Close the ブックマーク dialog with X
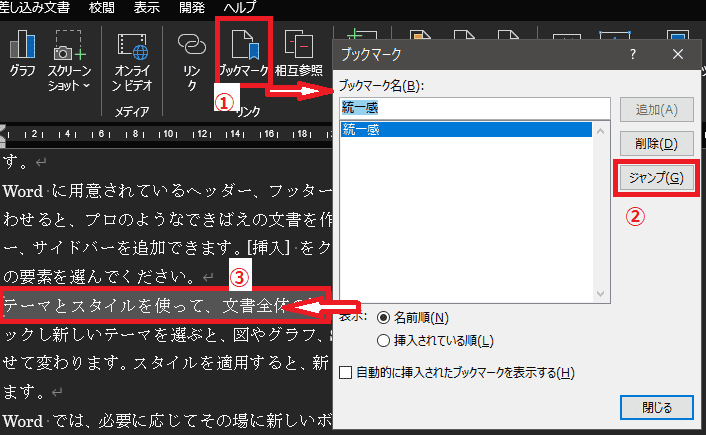The width and height of the screenshot is (706, 435). (678, 54)
